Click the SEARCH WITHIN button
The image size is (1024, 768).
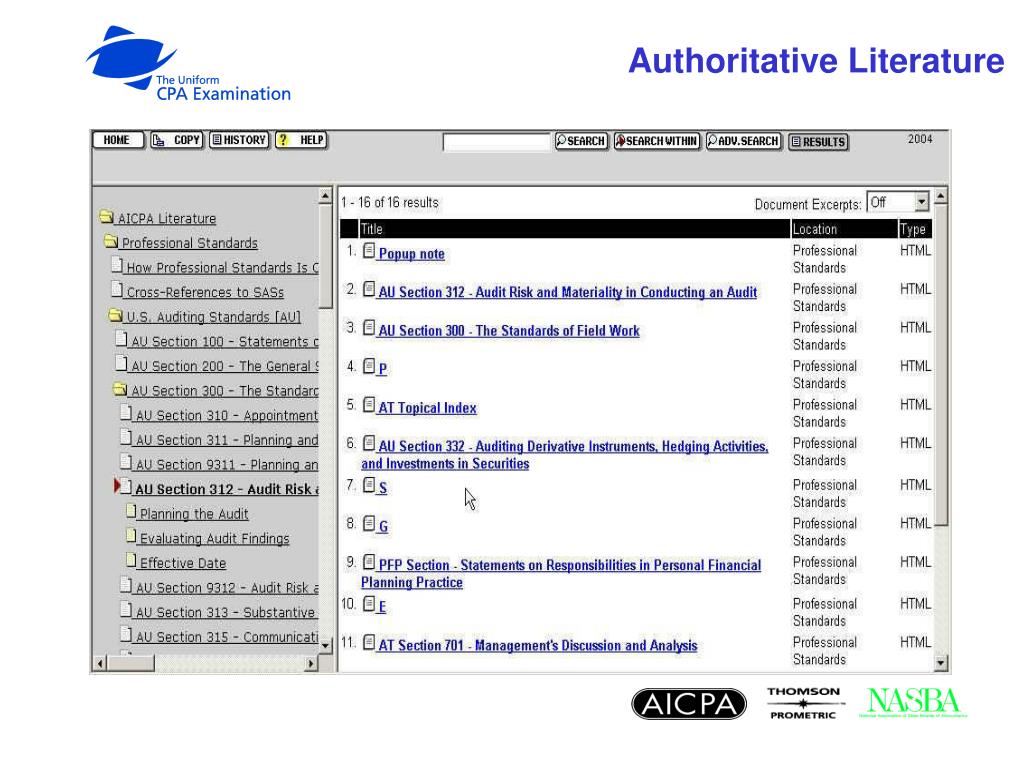[x=656, y=141]
